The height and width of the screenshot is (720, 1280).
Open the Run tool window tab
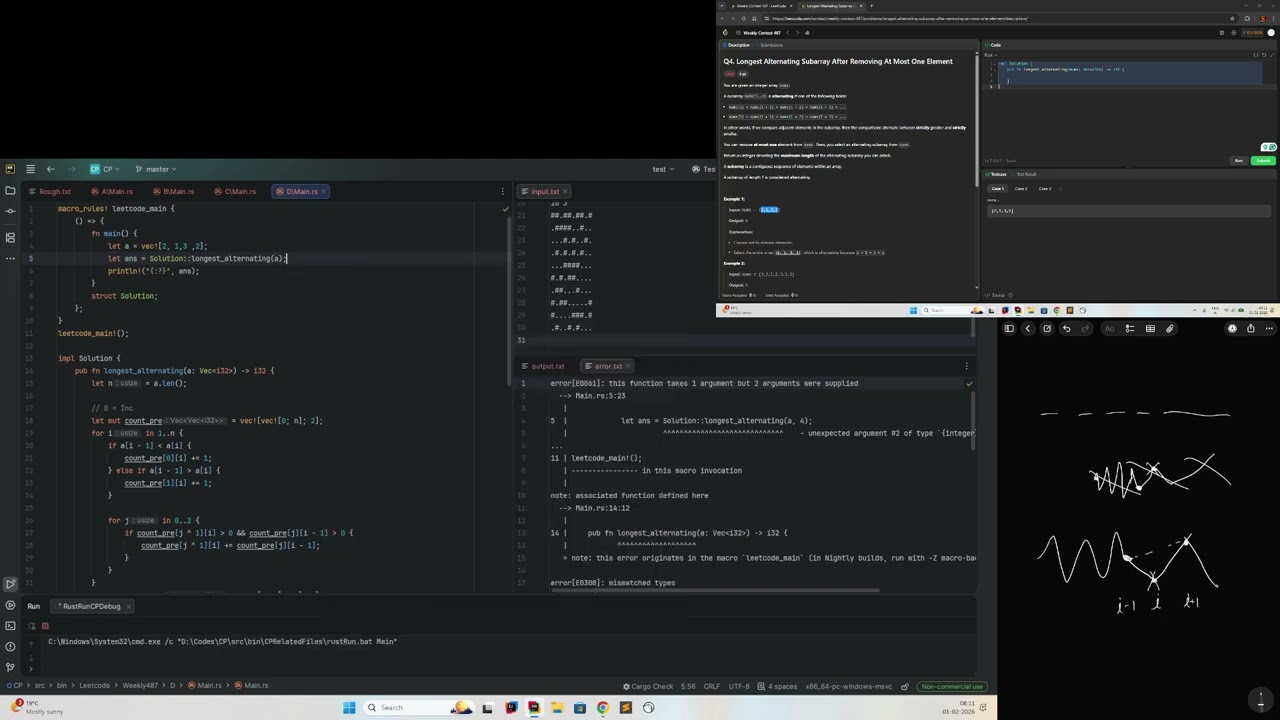[33, 606]
